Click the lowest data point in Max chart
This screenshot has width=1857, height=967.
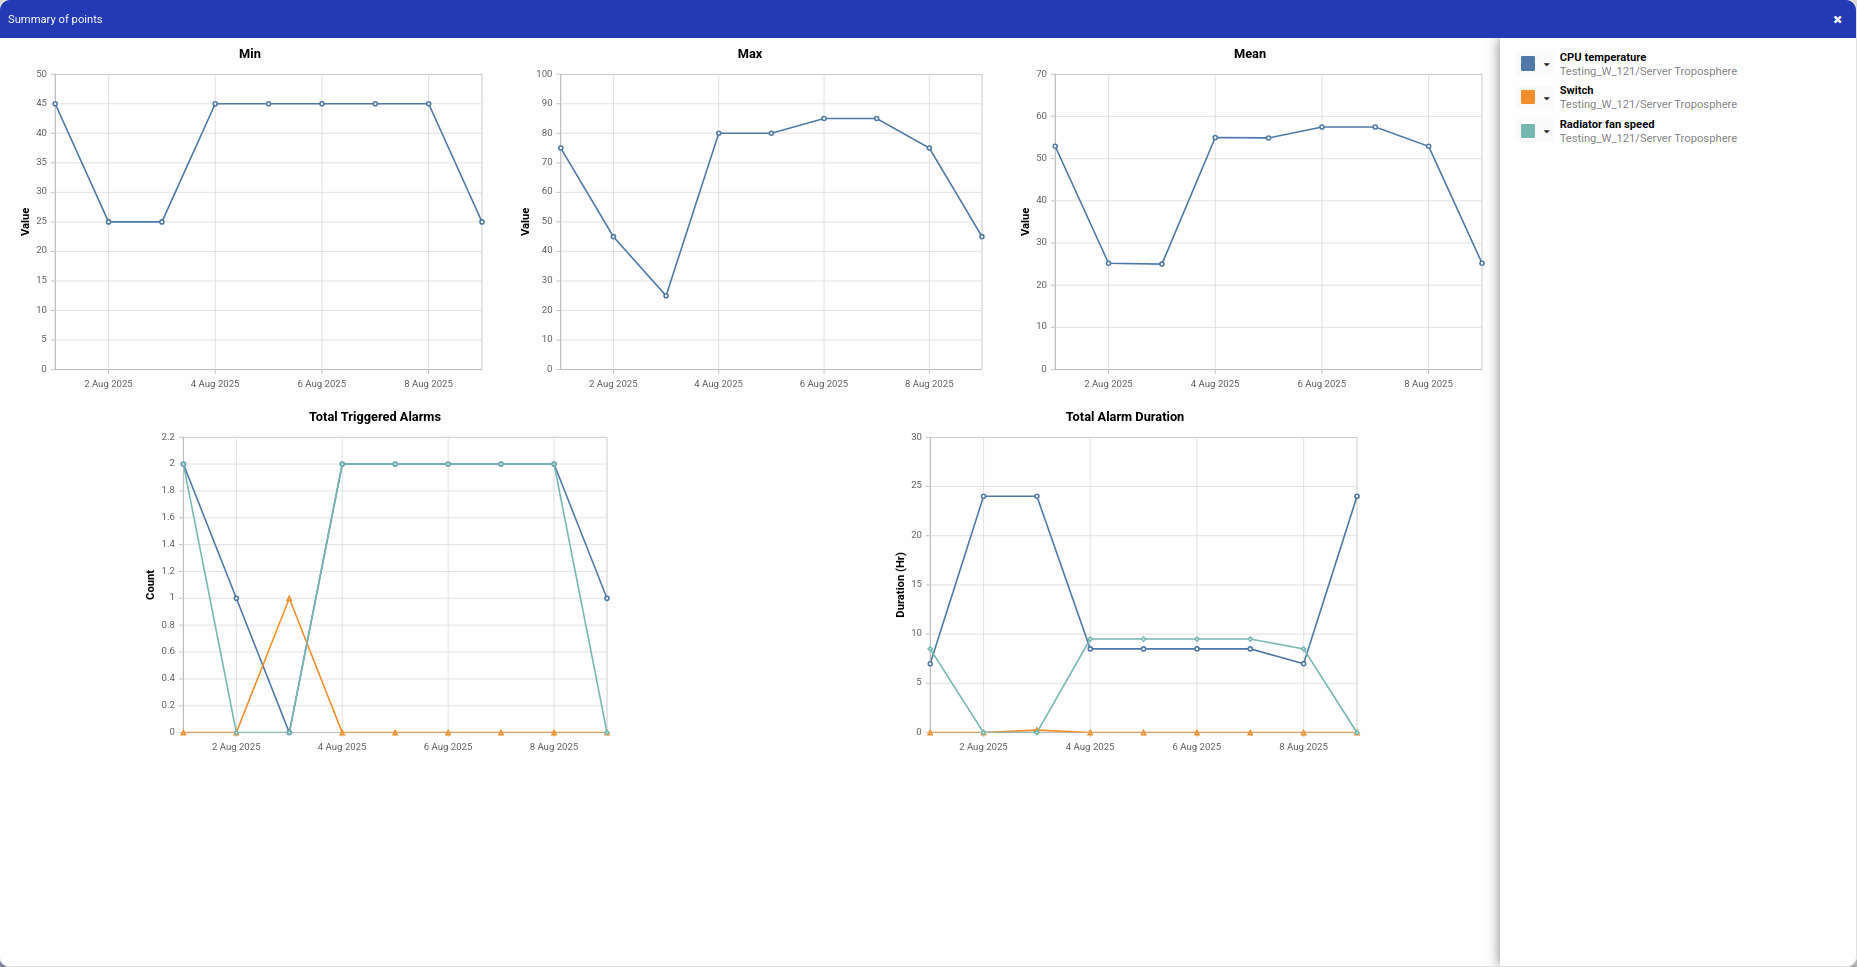pos(666,296)
